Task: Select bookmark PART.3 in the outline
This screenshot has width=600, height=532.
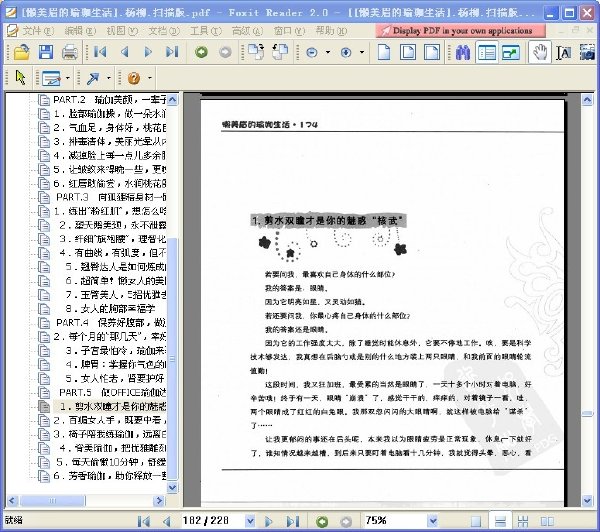Action: [111, 197]
